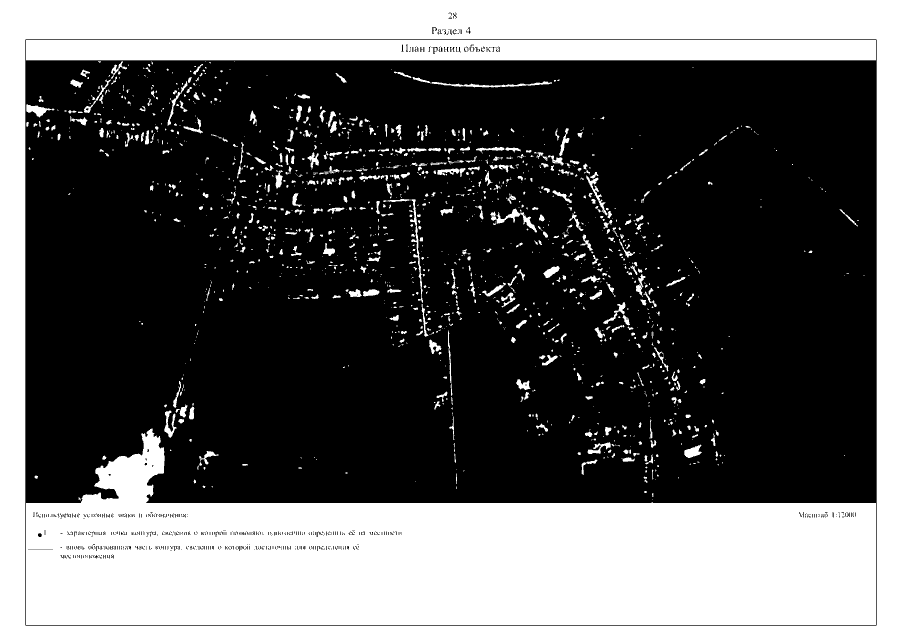
Task: Click the empty area below the legend
Action: pos(451,595)
